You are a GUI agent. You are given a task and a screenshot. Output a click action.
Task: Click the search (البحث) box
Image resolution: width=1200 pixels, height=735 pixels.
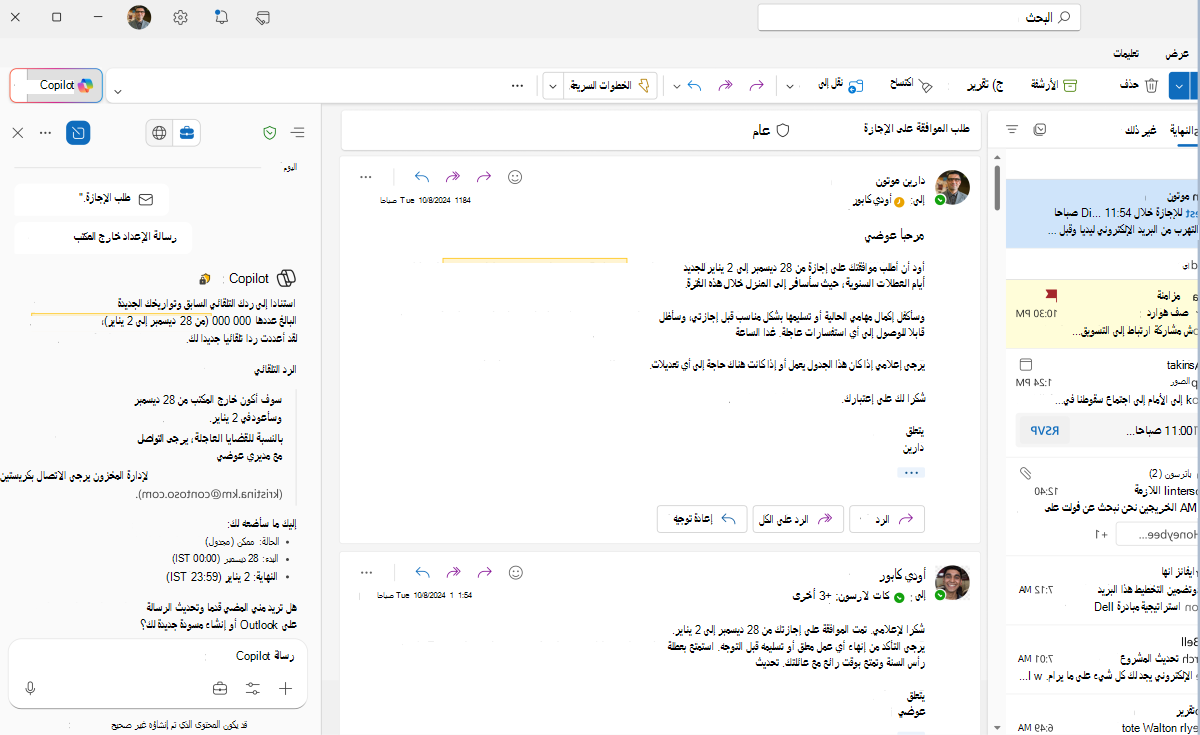(920, 17)
